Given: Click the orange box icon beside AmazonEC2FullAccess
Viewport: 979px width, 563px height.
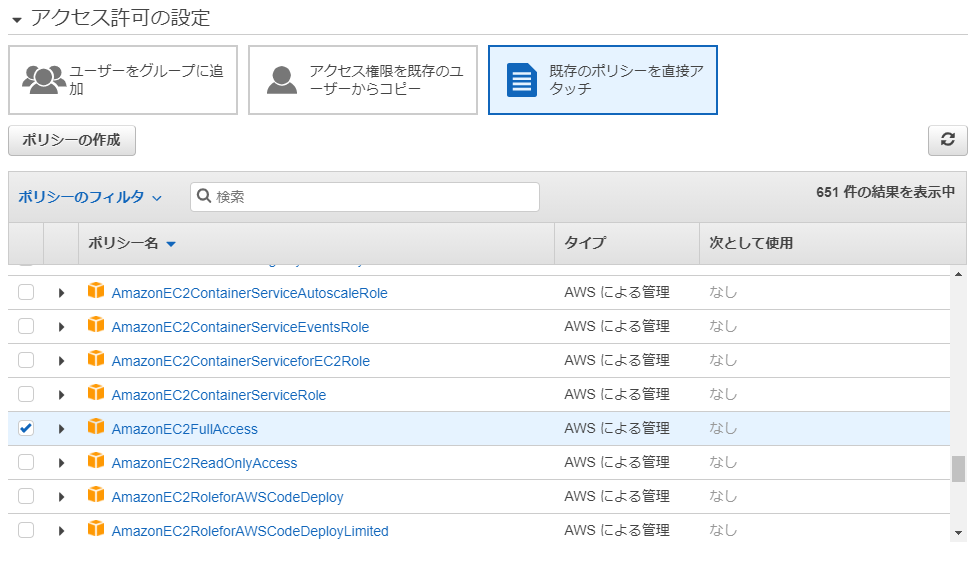Looking at the screenshot, I should coord(96,427).
